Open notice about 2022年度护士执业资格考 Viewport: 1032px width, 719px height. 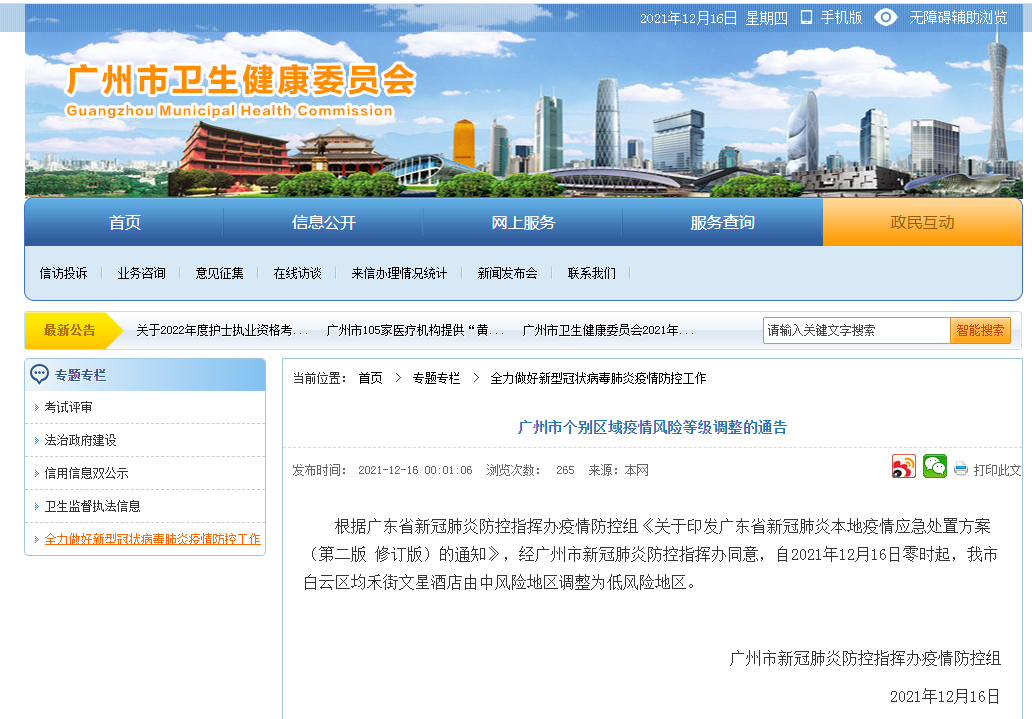pos(222,331)
